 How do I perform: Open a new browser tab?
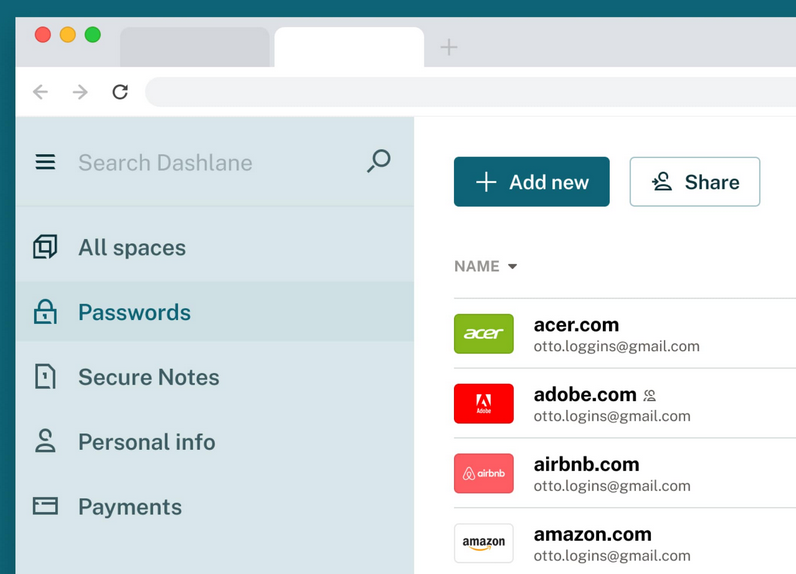(449, 47)
